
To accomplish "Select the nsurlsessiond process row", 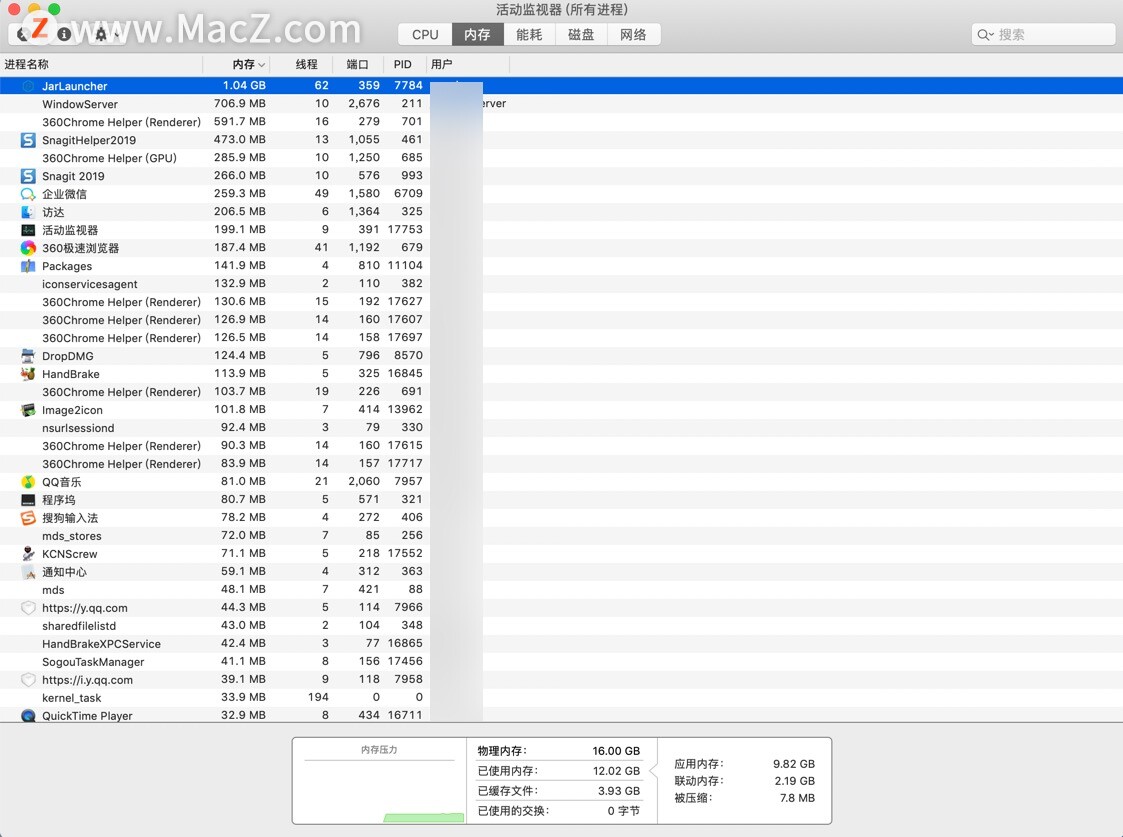I will (x=562, y=427).
